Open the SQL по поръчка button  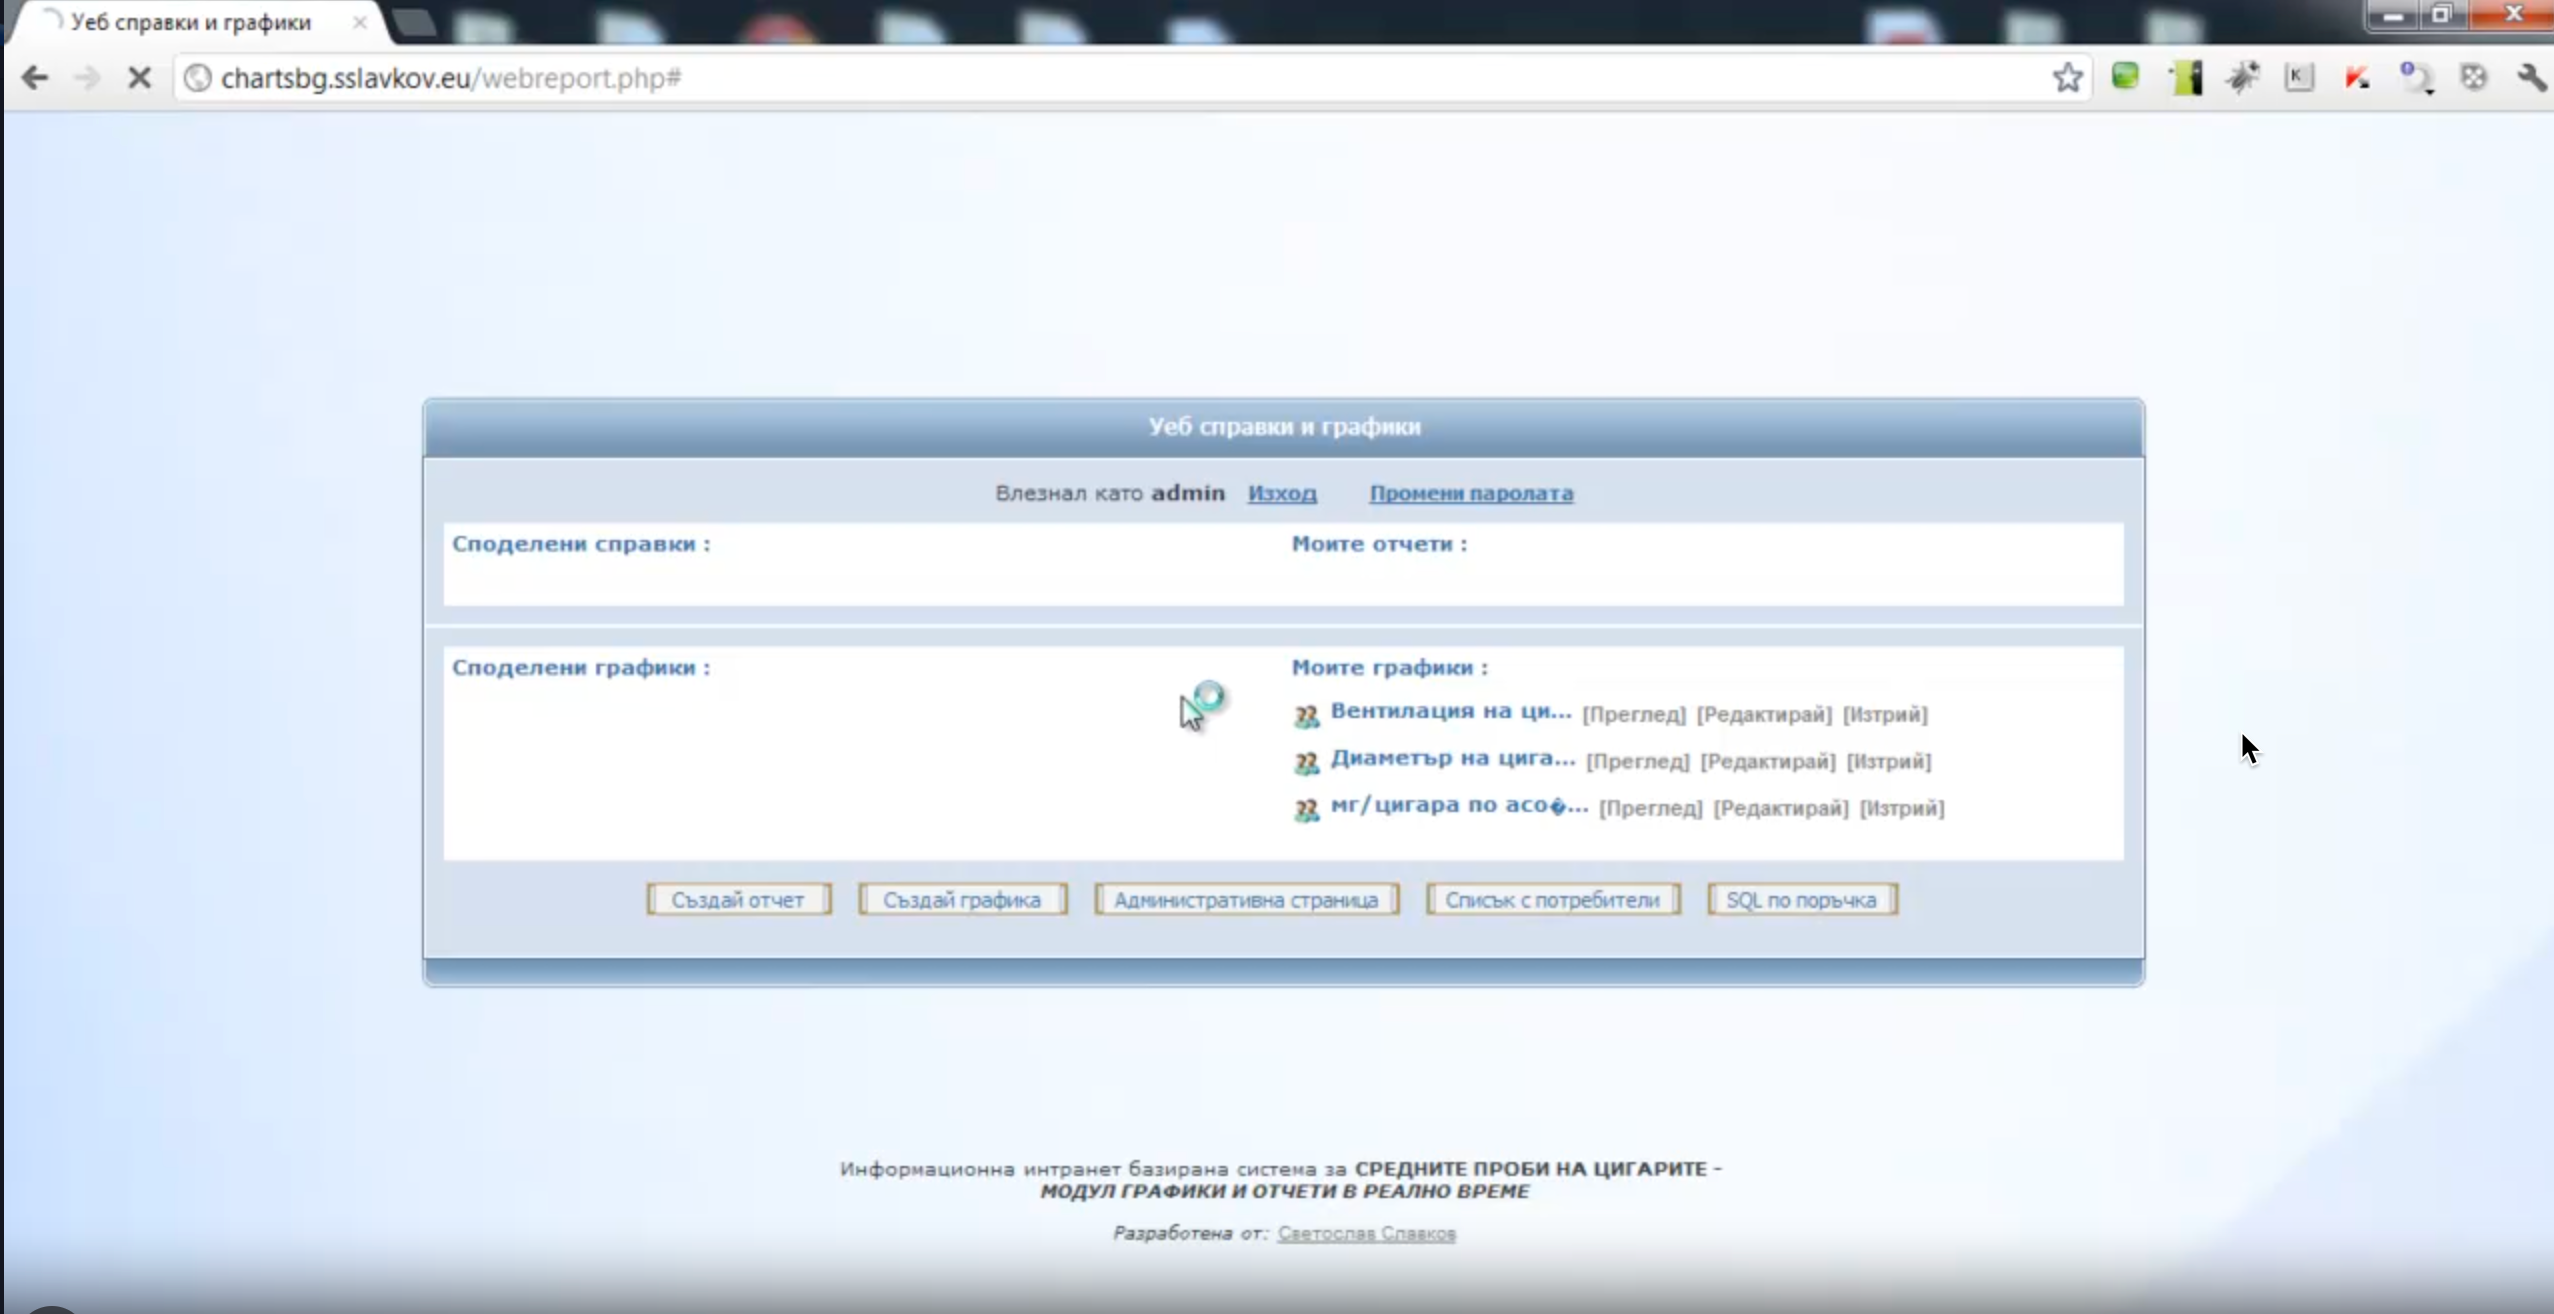click(x=1802, y=900)
